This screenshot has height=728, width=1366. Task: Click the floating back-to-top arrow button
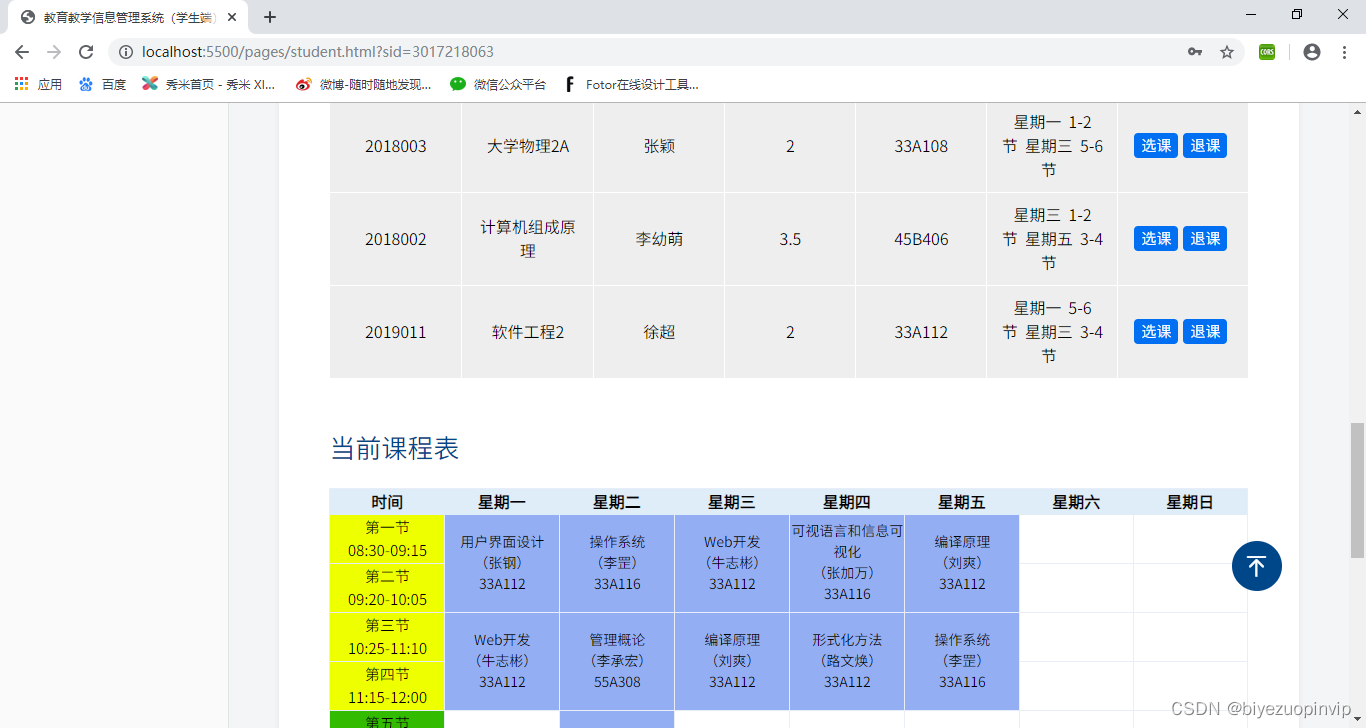[x=1256, y=566]
